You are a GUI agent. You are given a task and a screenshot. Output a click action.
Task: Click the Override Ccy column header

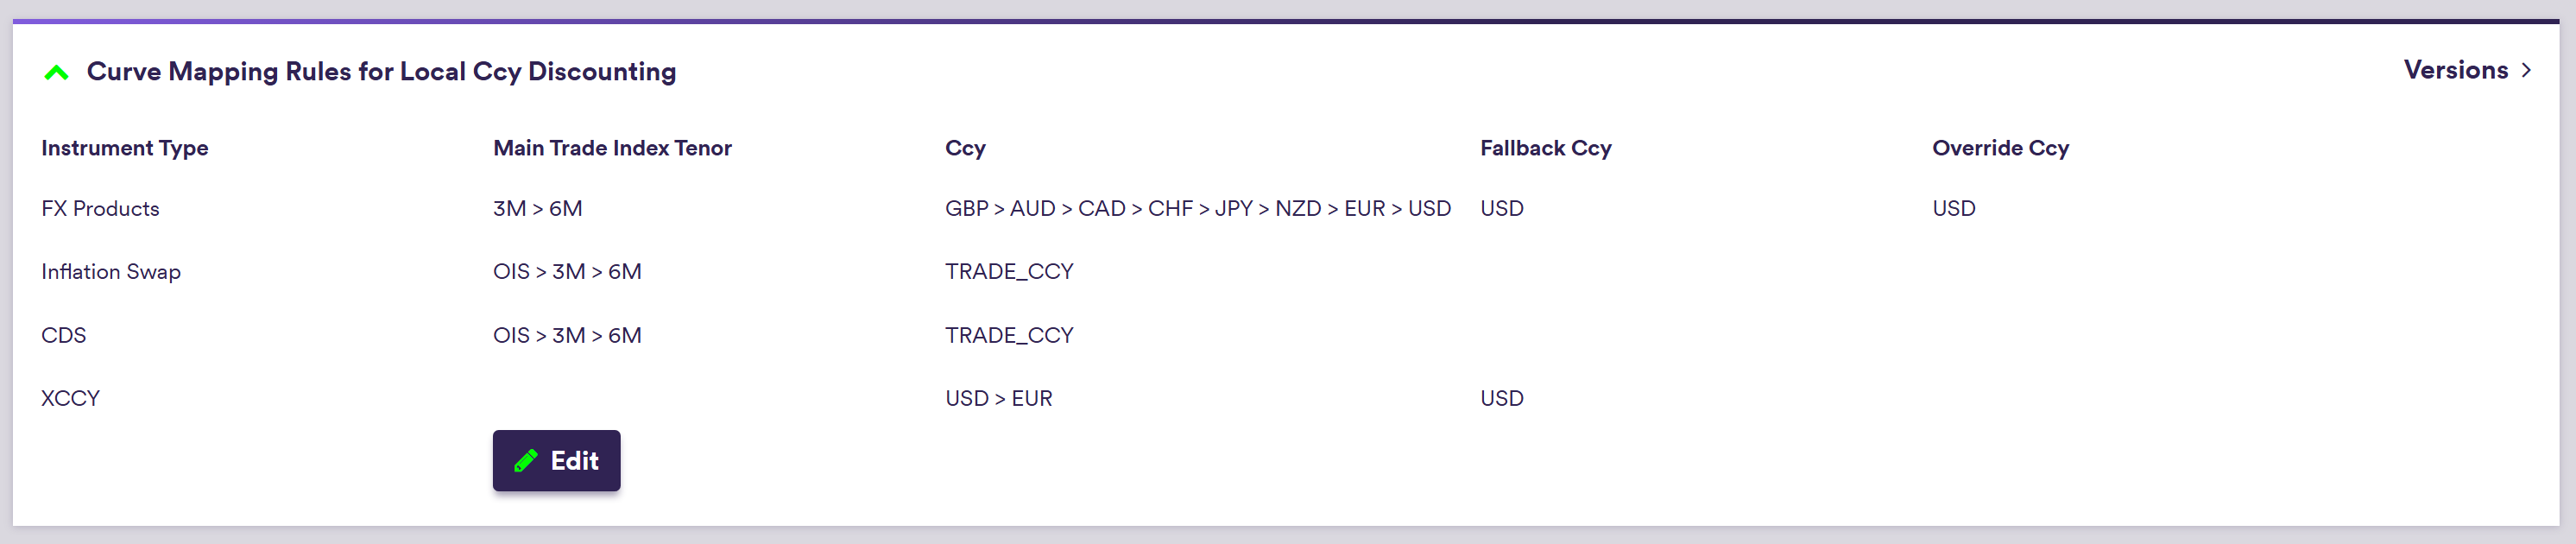point(2000,148)
